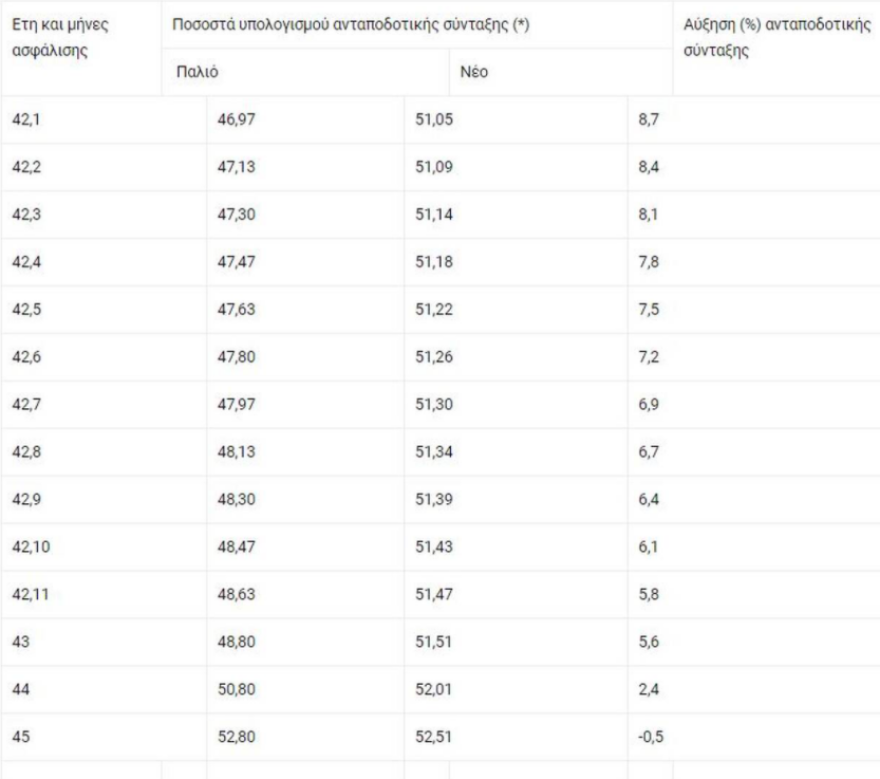Click the old percentage value 50,80
Image resolution: width=880 pixels, height=779 pixels.
pyautogui.click(x=235, y=689)
